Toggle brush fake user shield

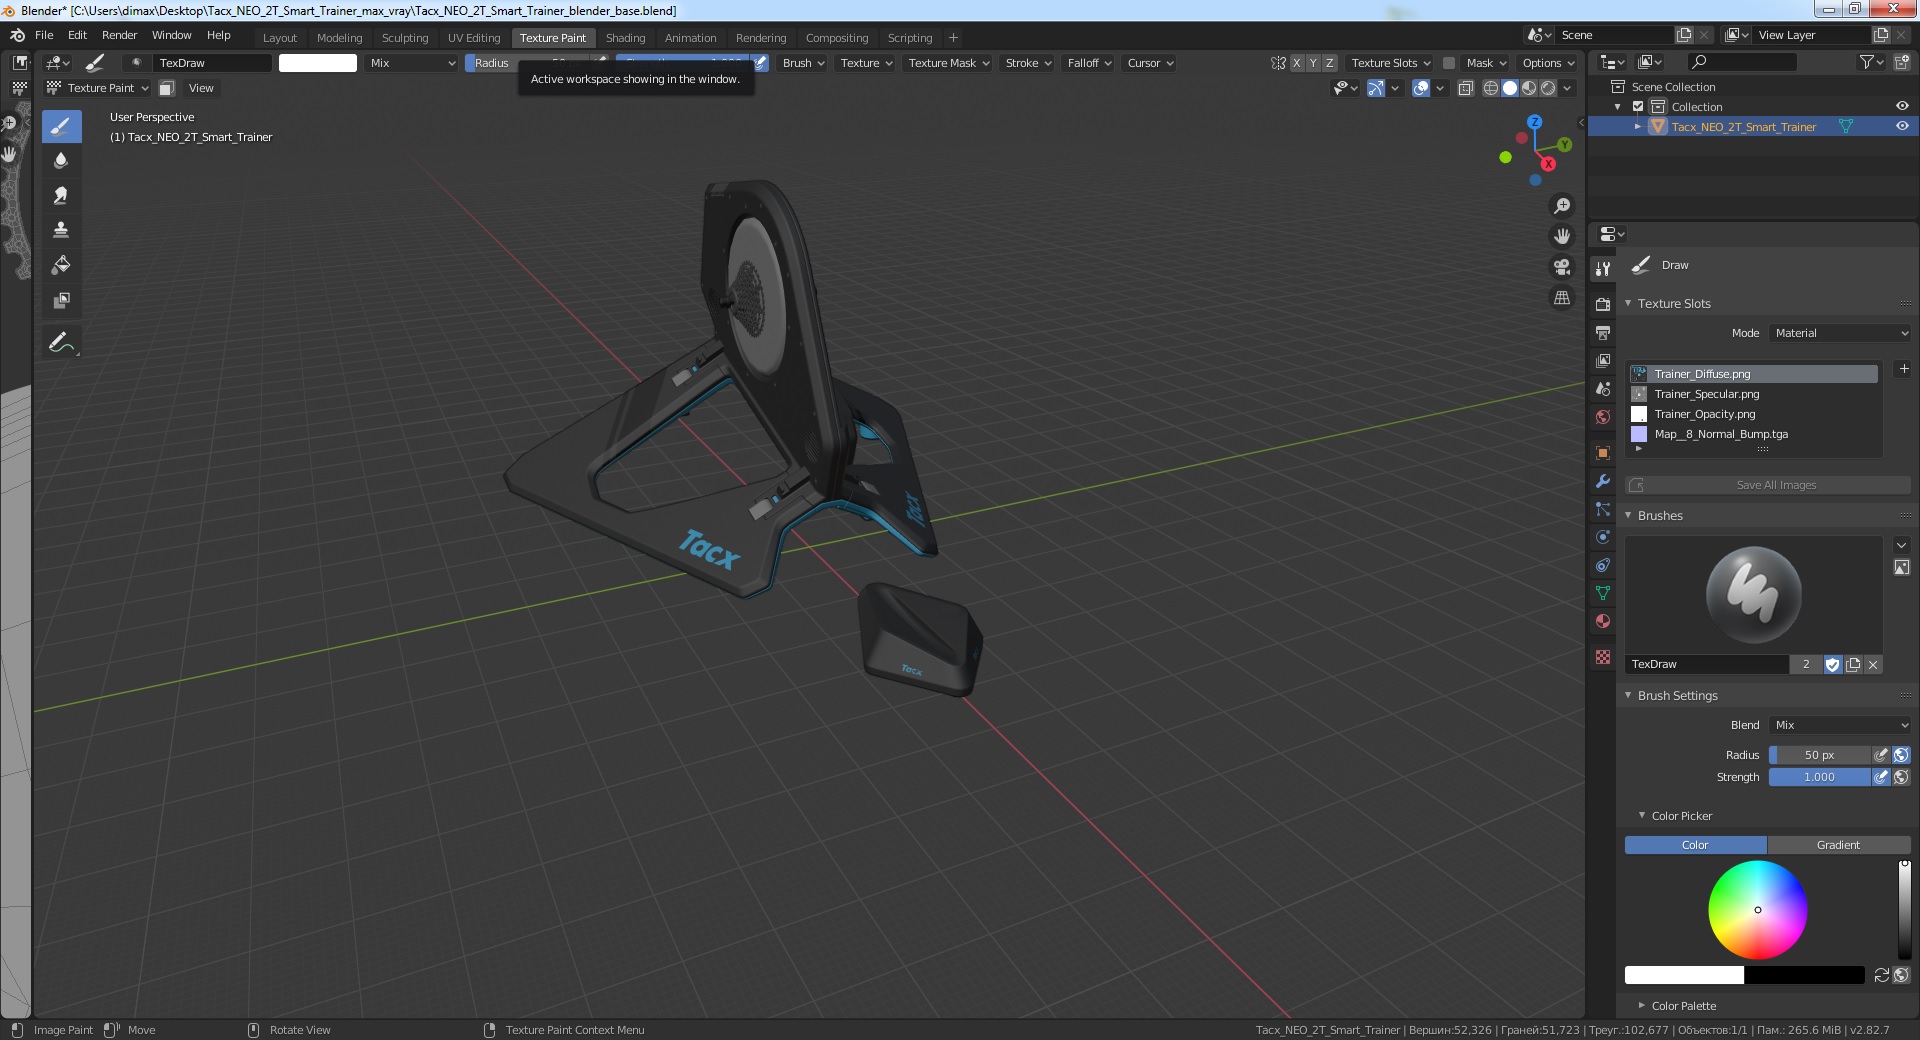[1832, 664]
